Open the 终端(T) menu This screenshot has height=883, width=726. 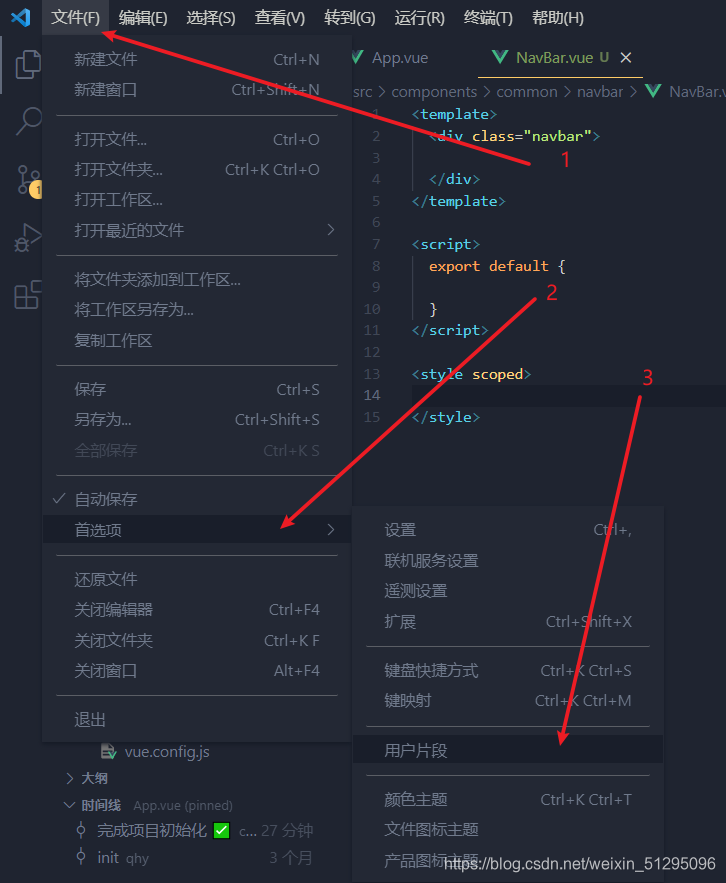tap(488, 18)
